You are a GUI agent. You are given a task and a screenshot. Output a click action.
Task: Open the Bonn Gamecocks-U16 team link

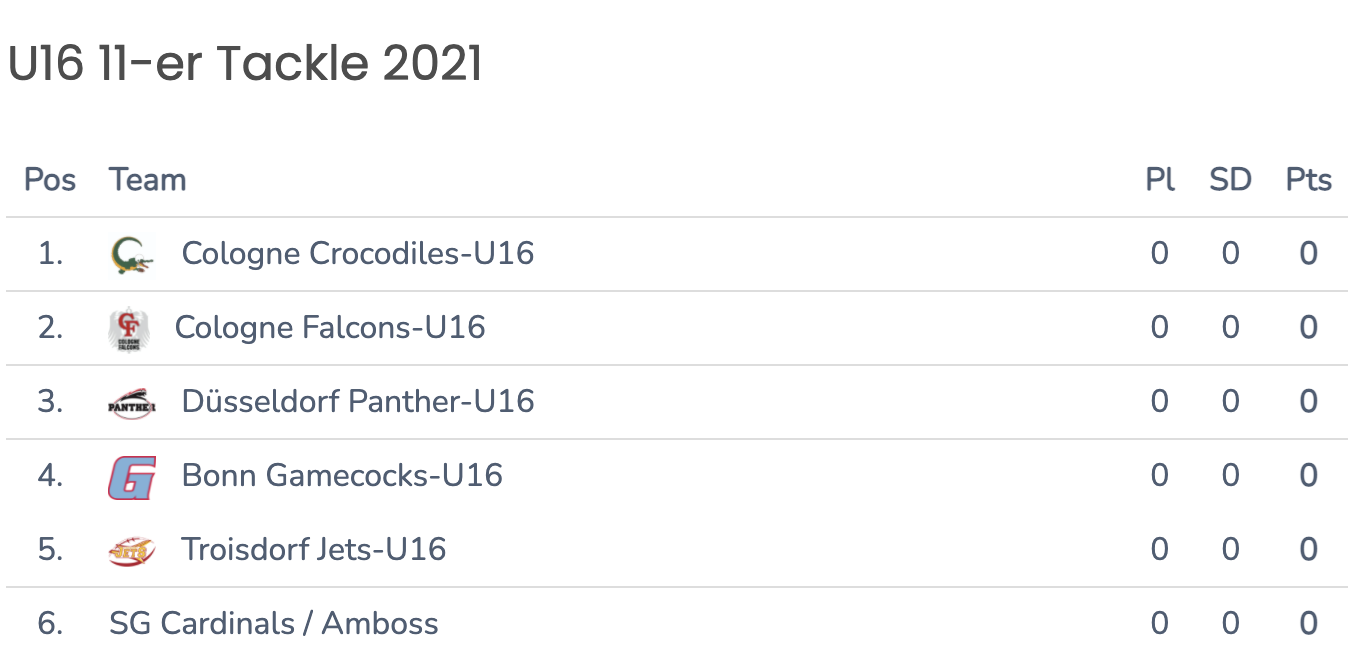pos(342,476)
